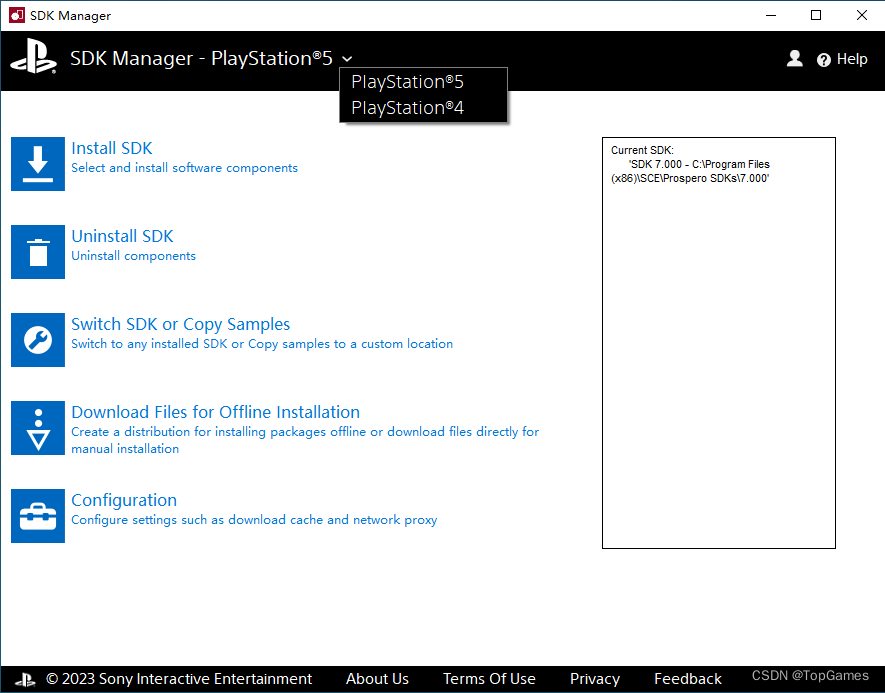The height and width of the screenshot is (693, 885).
Task: Click the Uninstall SDK trash icon
Action: click(x=38, y=252)
